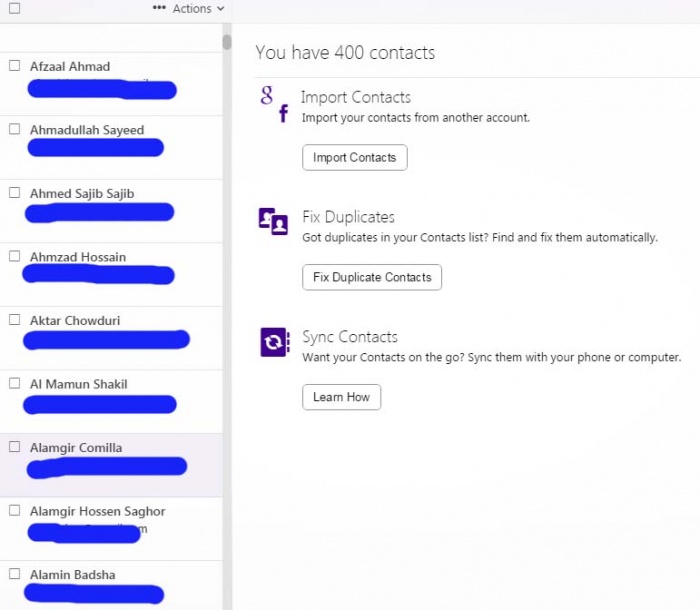This screenshot has width=700, height=610.
Task: Click the Fix Duplicates icon
Action: click(273, 221)
